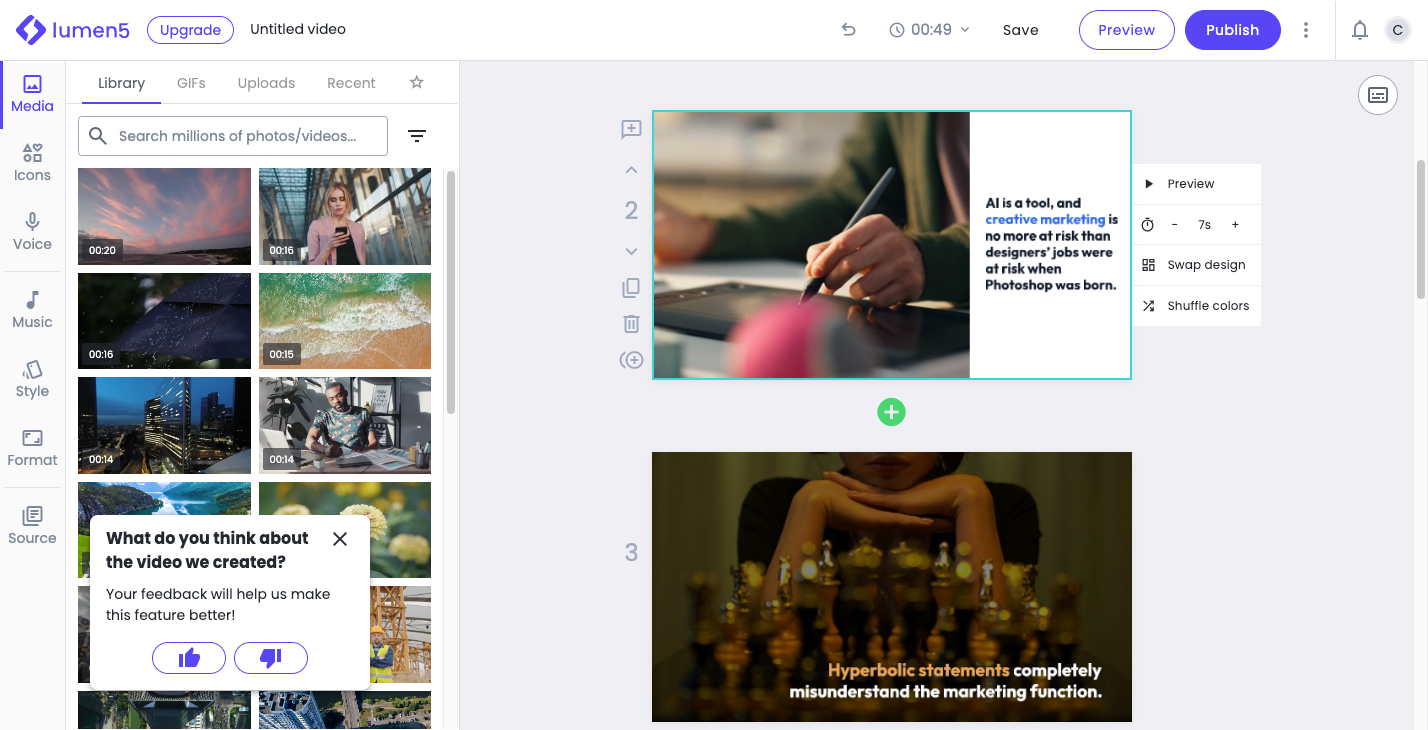Open media search filter options
The image size is (1428, 730).
417,136
